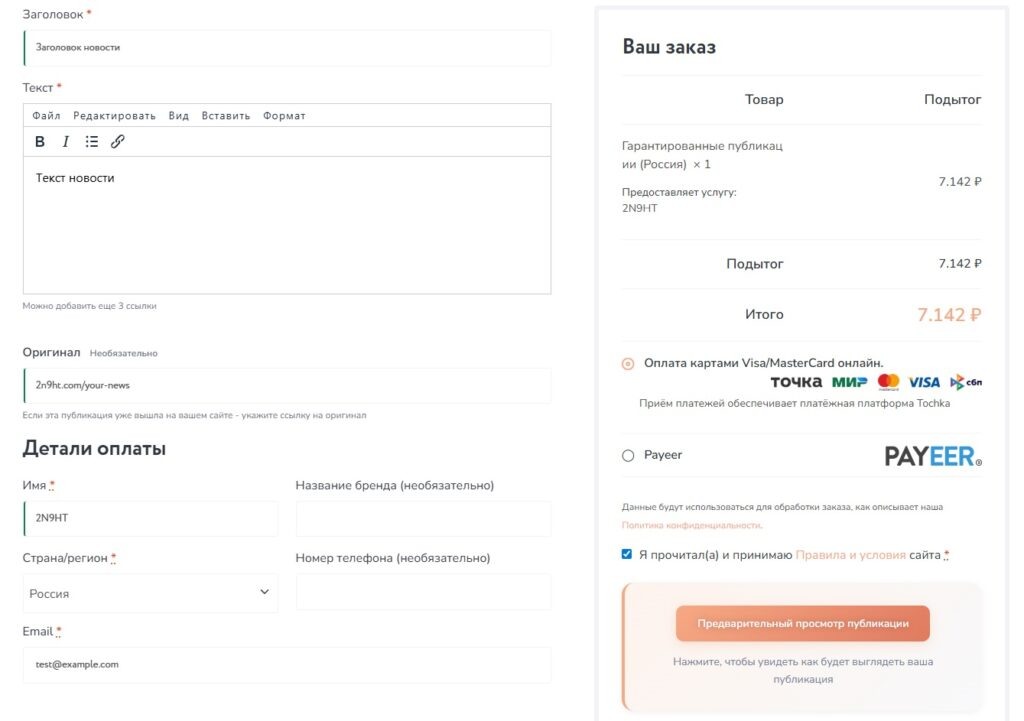Click the Предварительный просмотр публикации button
This screenshot has height=721, width=1024.
point(802,623)
